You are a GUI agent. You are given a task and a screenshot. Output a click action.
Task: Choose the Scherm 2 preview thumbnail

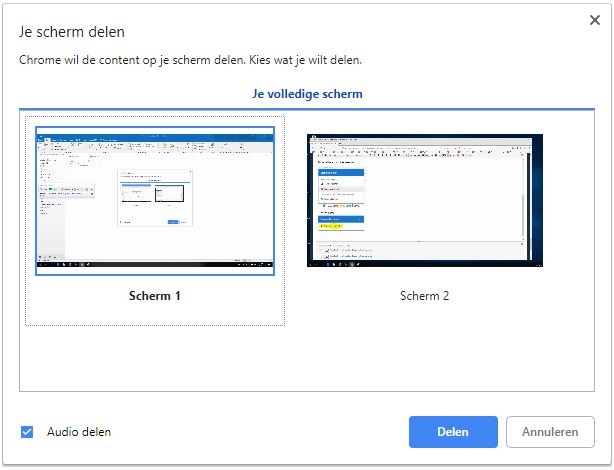425,200
